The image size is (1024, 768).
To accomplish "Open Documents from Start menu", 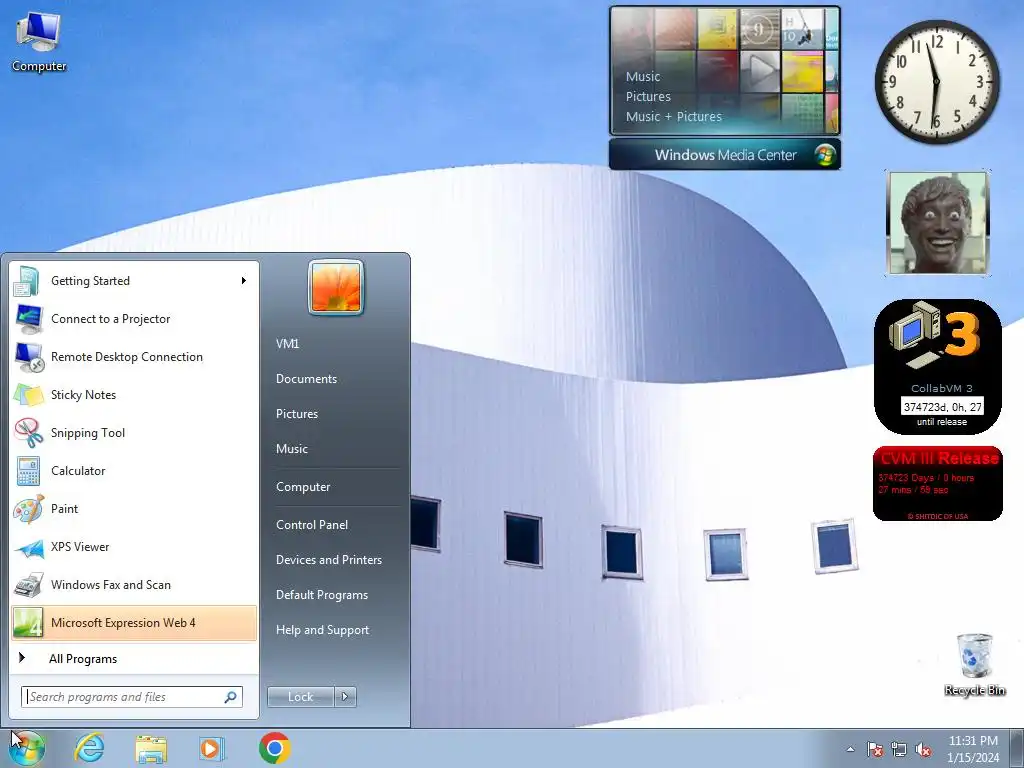I will click(306, 379).
